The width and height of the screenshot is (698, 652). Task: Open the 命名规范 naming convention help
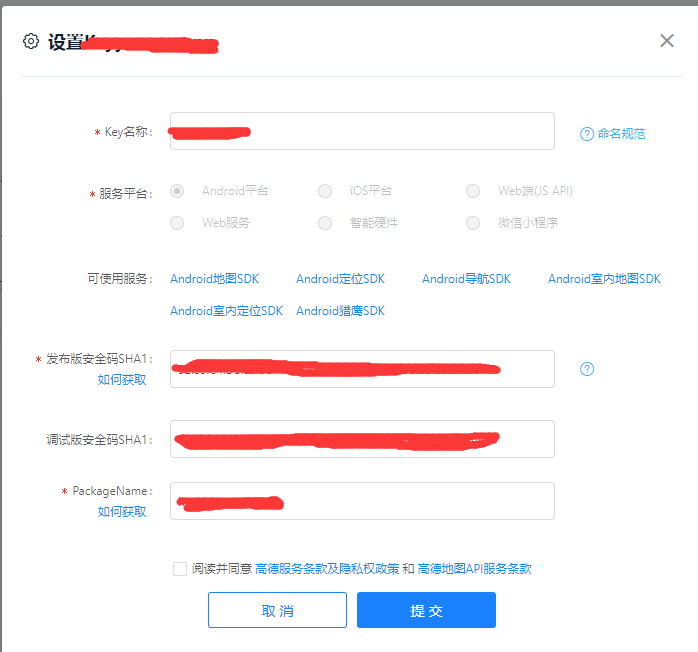click(621, 134)
